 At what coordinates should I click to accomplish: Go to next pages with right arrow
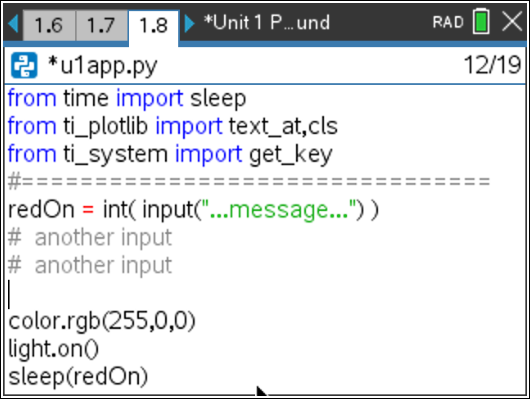(190, 24)
